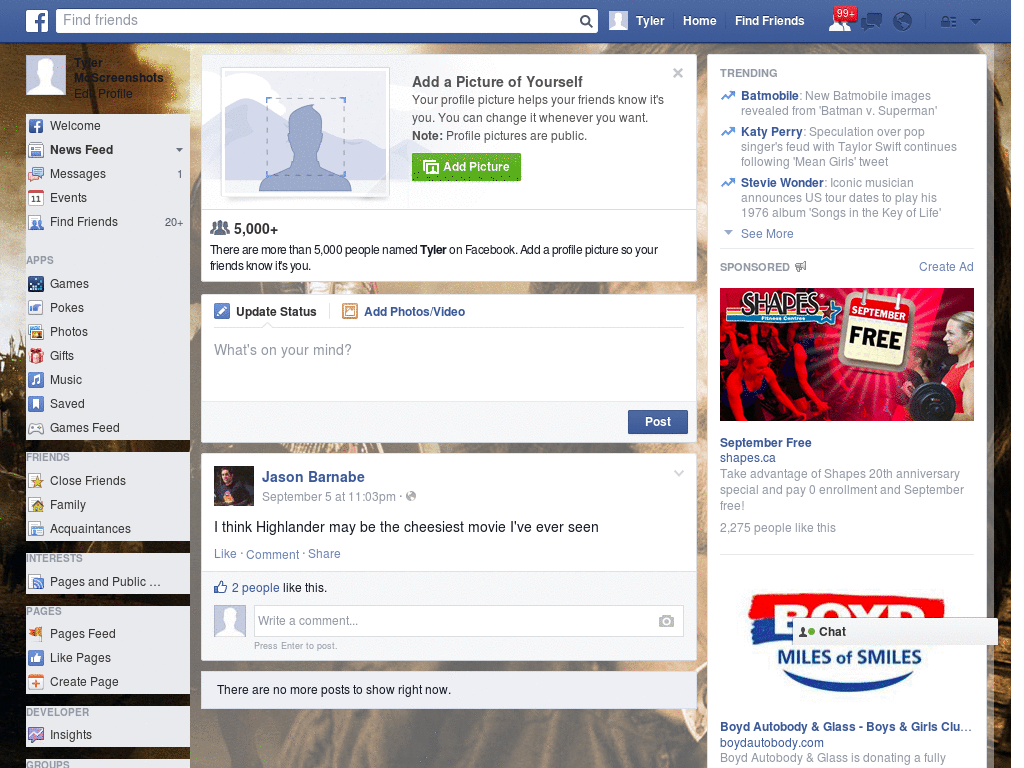
Task: Dismiss Add a Picture of Yourself card
Action: [x=678, y=73]
